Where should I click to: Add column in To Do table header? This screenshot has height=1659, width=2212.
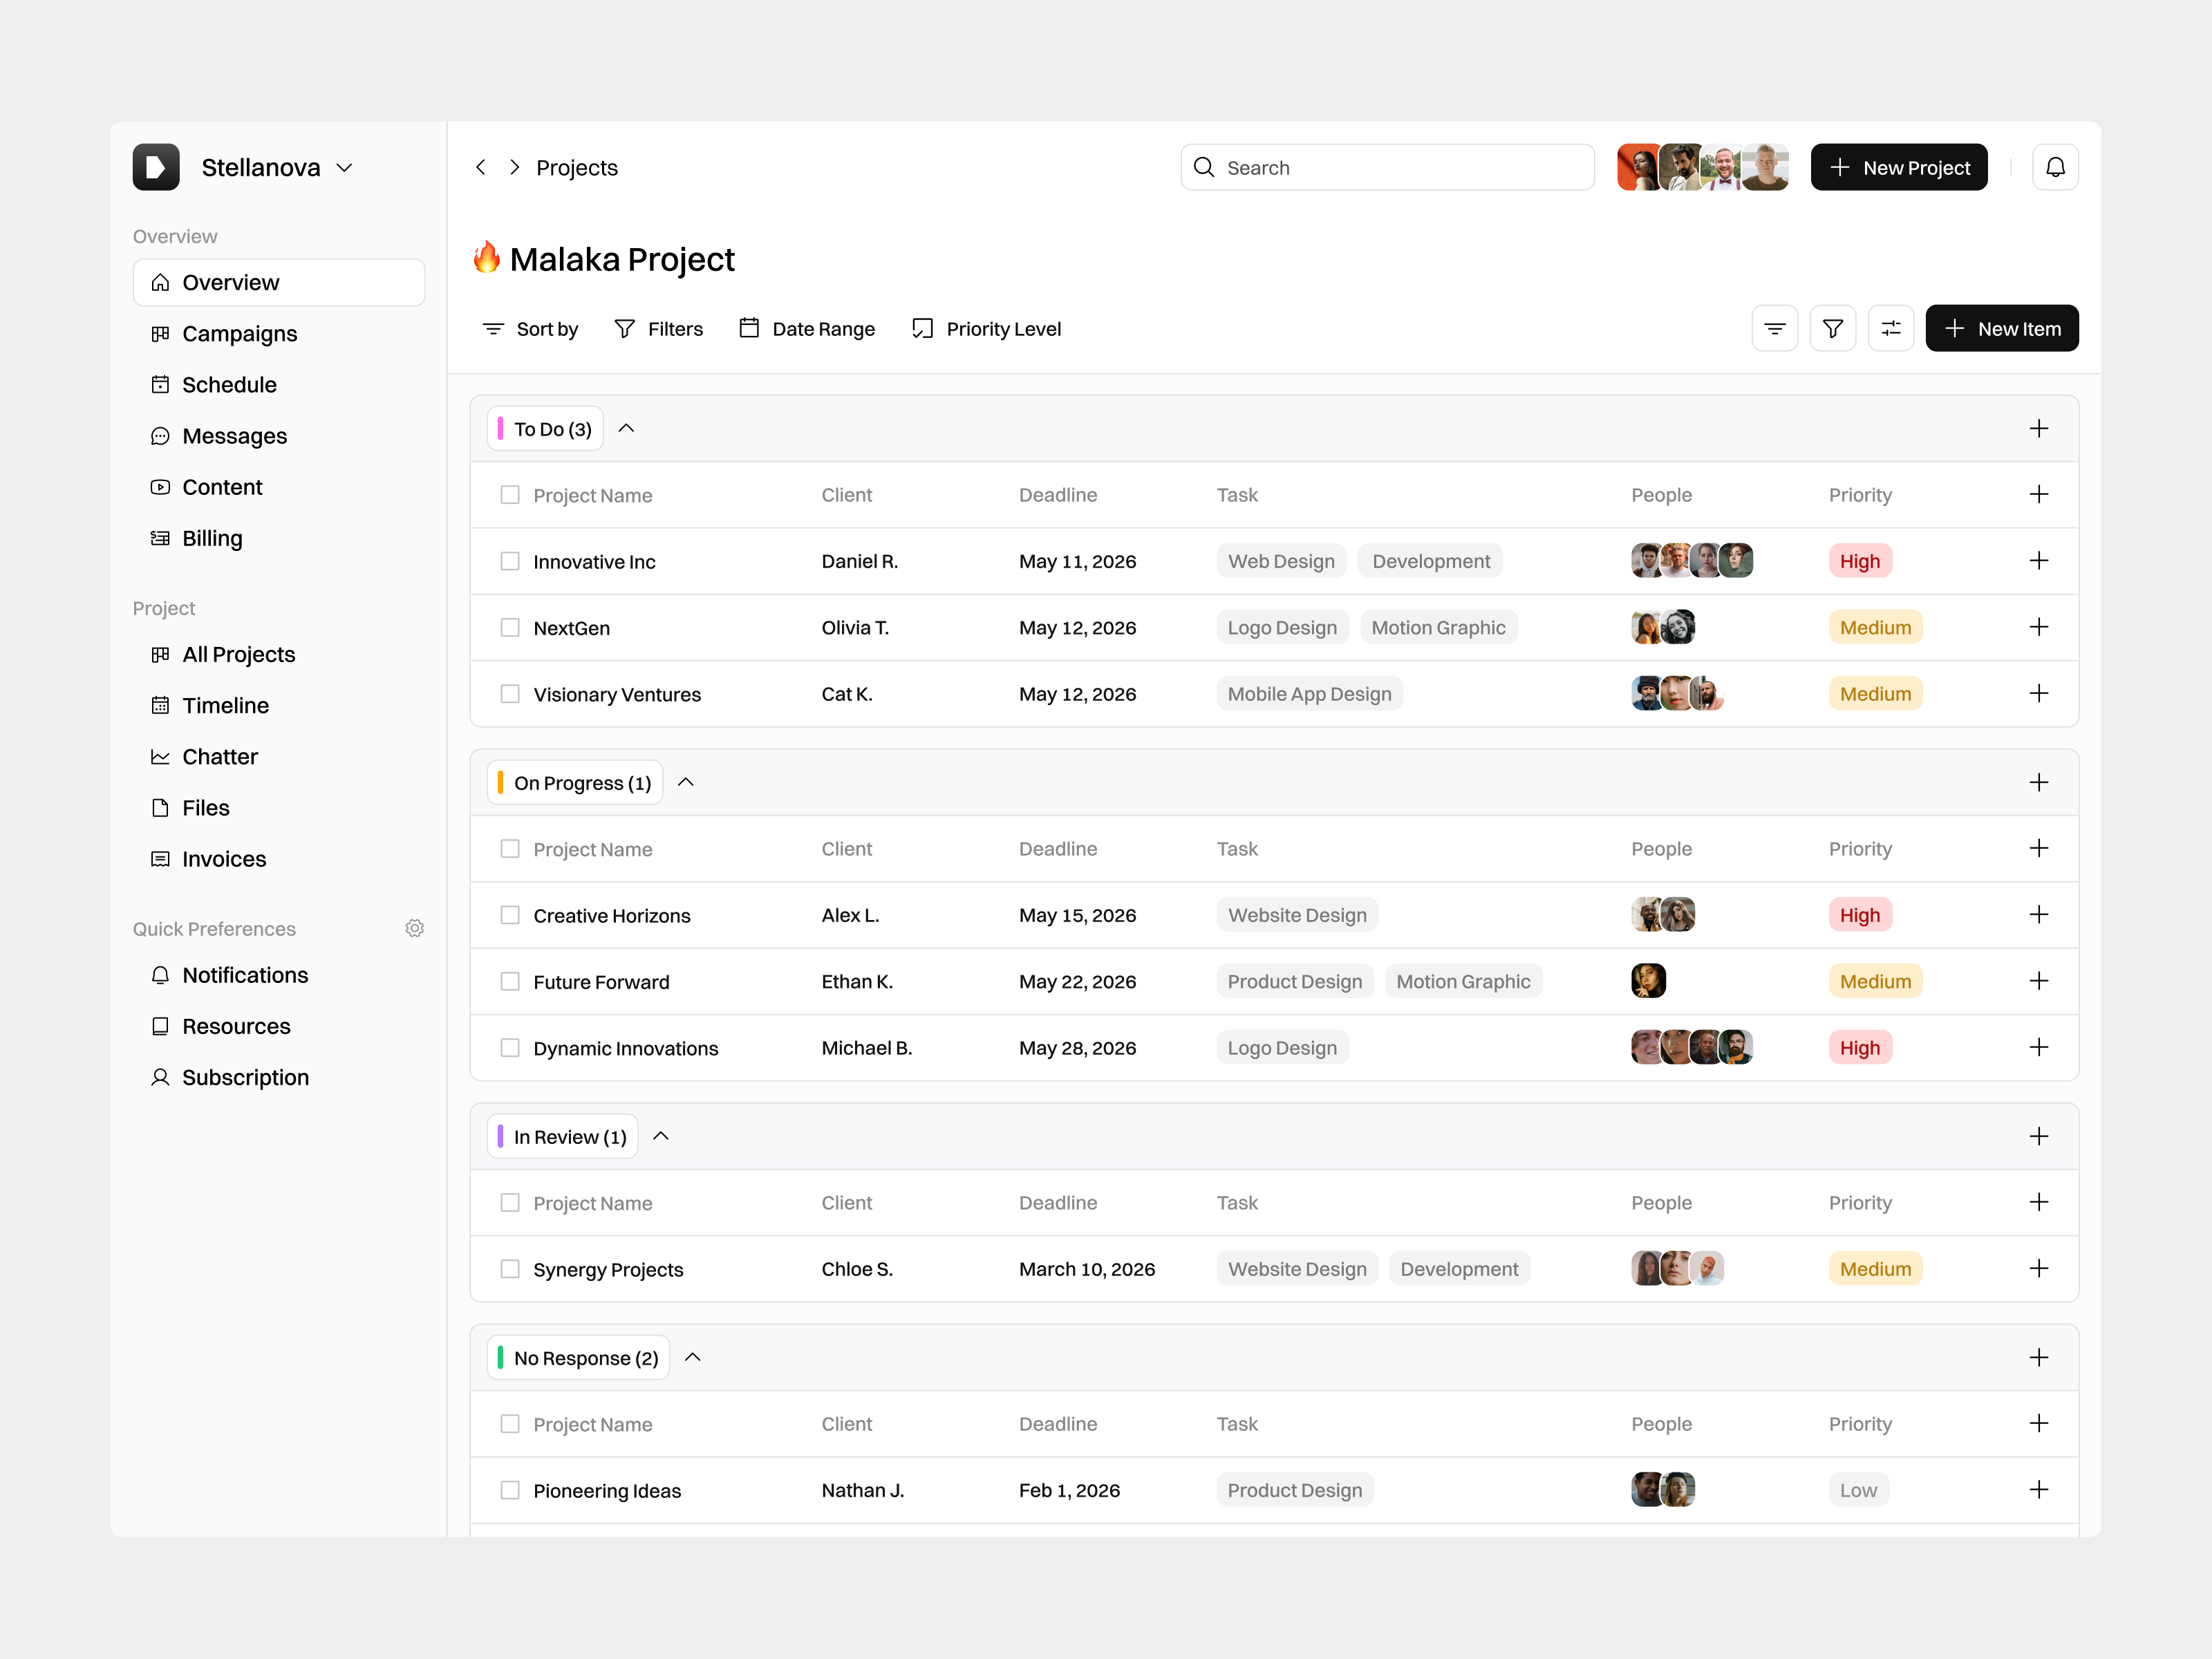pyautogui.click(x=2038, y=494)
